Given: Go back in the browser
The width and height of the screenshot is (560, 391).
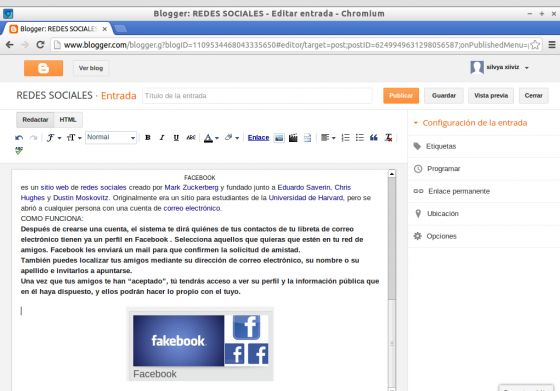Looking at the screenshot, I should 10,45.
